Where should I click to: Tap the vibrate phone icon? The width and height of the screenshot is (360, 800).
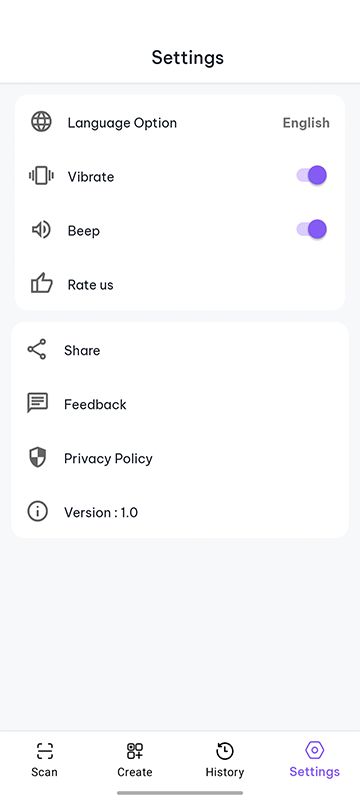(x=41, y=176)
